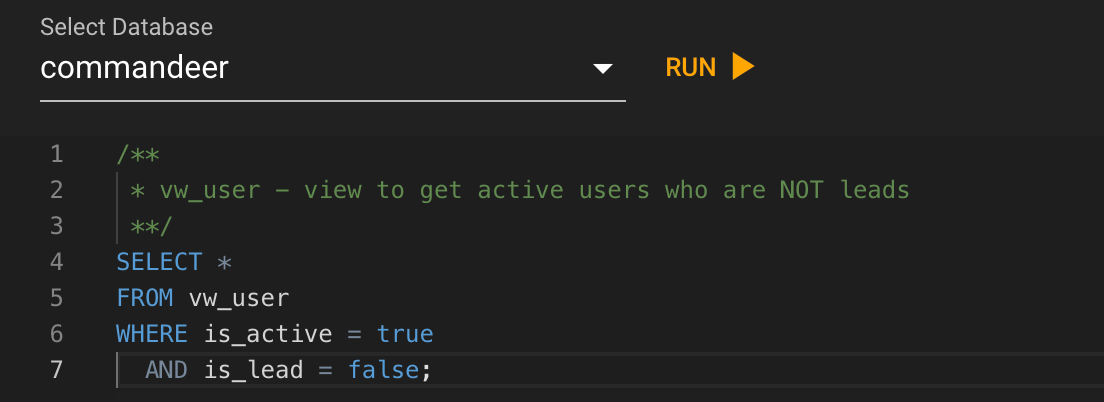Click the is_active column name
The image size is (1104, 402).
point(268,334)
